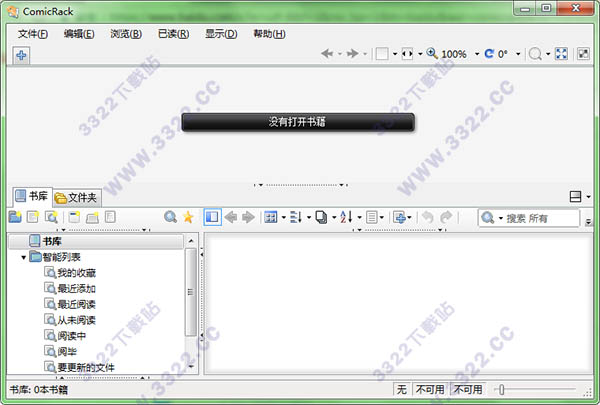The height and width of the screenshot is (405, 600).
Task: Click the fit-width page icon in reader toolbar
Action: pos(407,54)
